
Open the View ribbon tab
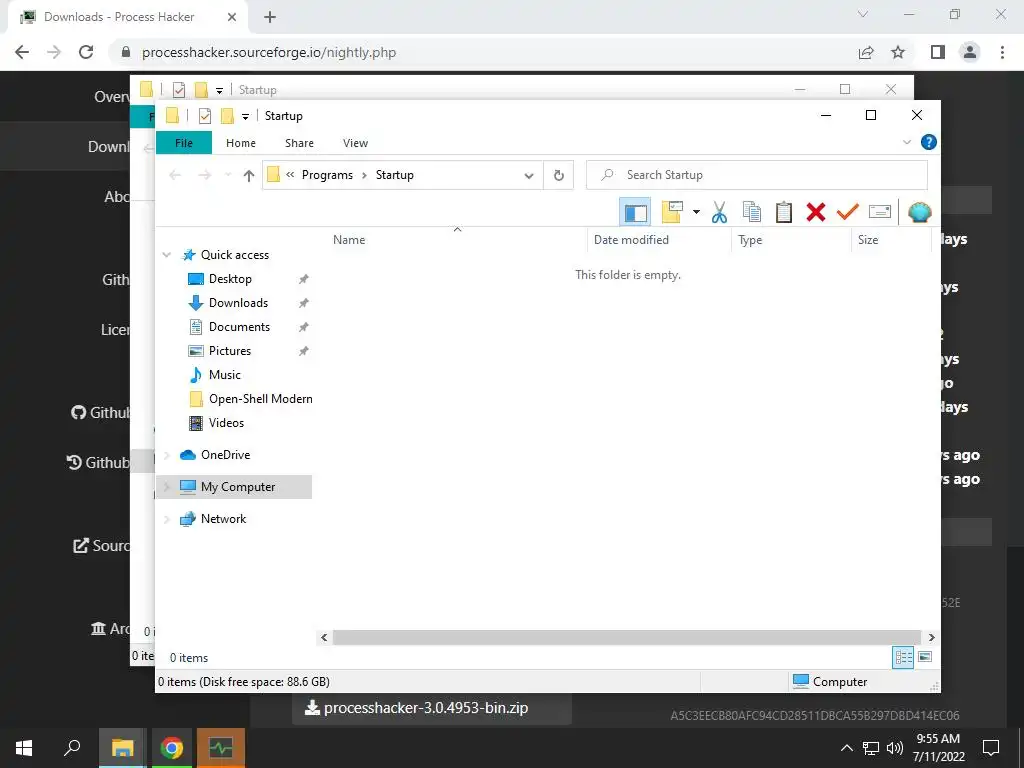coord(355,143)
